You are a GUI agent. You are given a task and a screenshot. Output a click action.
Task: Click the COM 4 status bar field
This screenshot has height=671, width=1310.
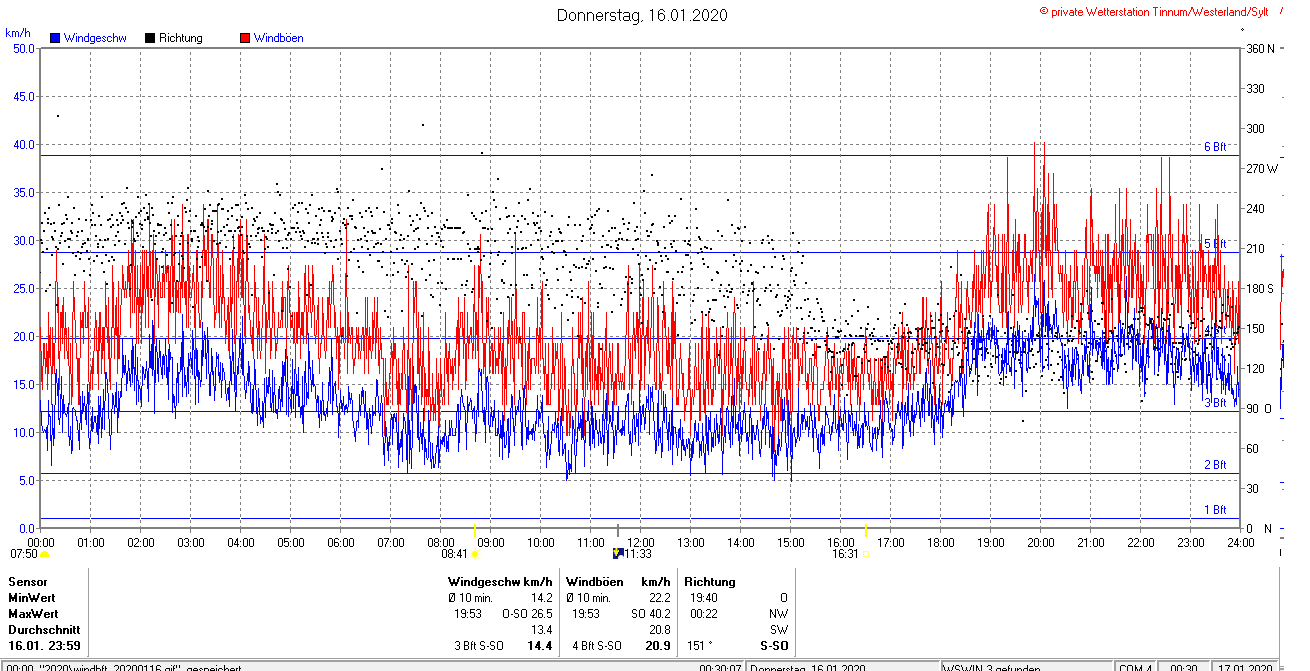(1136, 668)
